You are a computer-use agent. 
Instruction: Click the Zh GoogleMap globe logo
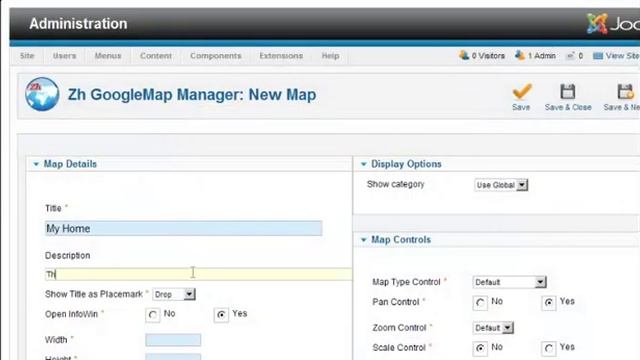(42, 94)
